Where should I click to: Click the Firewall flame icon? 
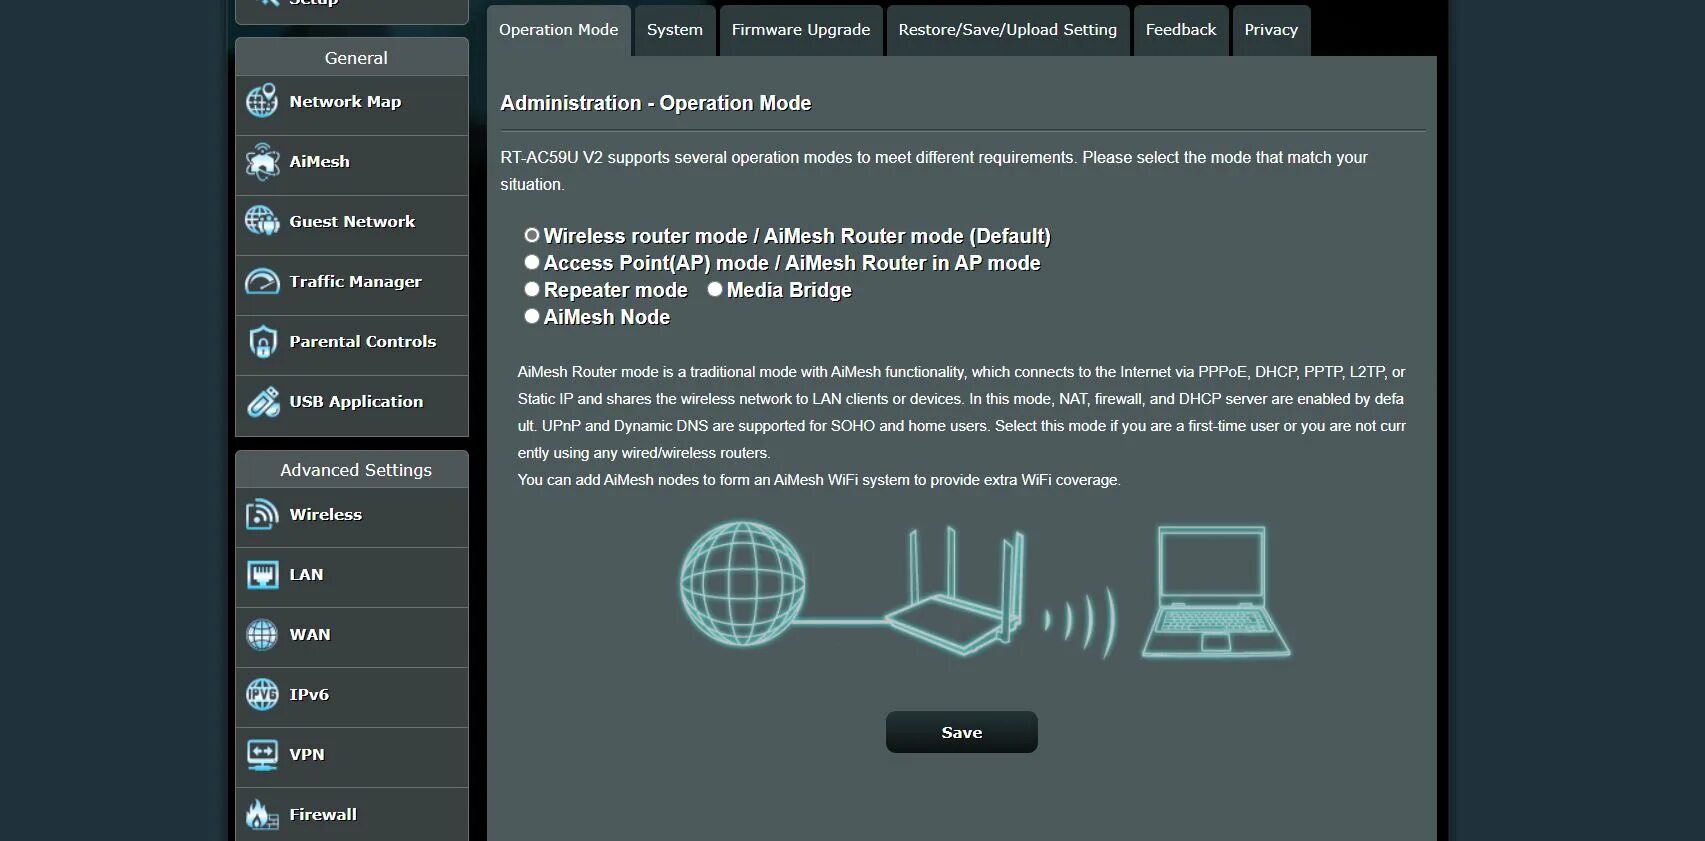click(x=262, y=814)
